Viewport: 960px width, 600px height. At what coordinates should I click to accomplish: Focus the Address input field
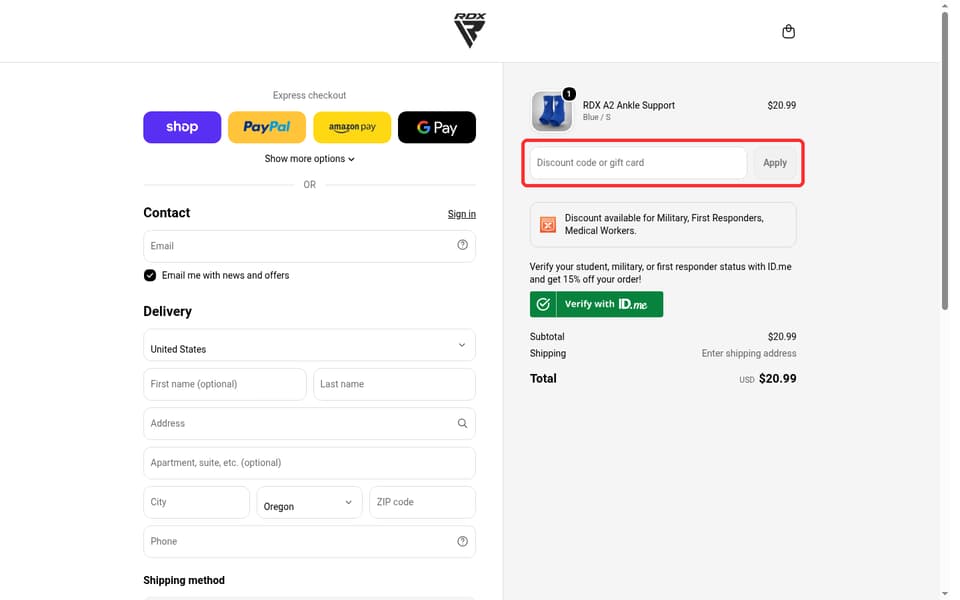coord(309,424)
